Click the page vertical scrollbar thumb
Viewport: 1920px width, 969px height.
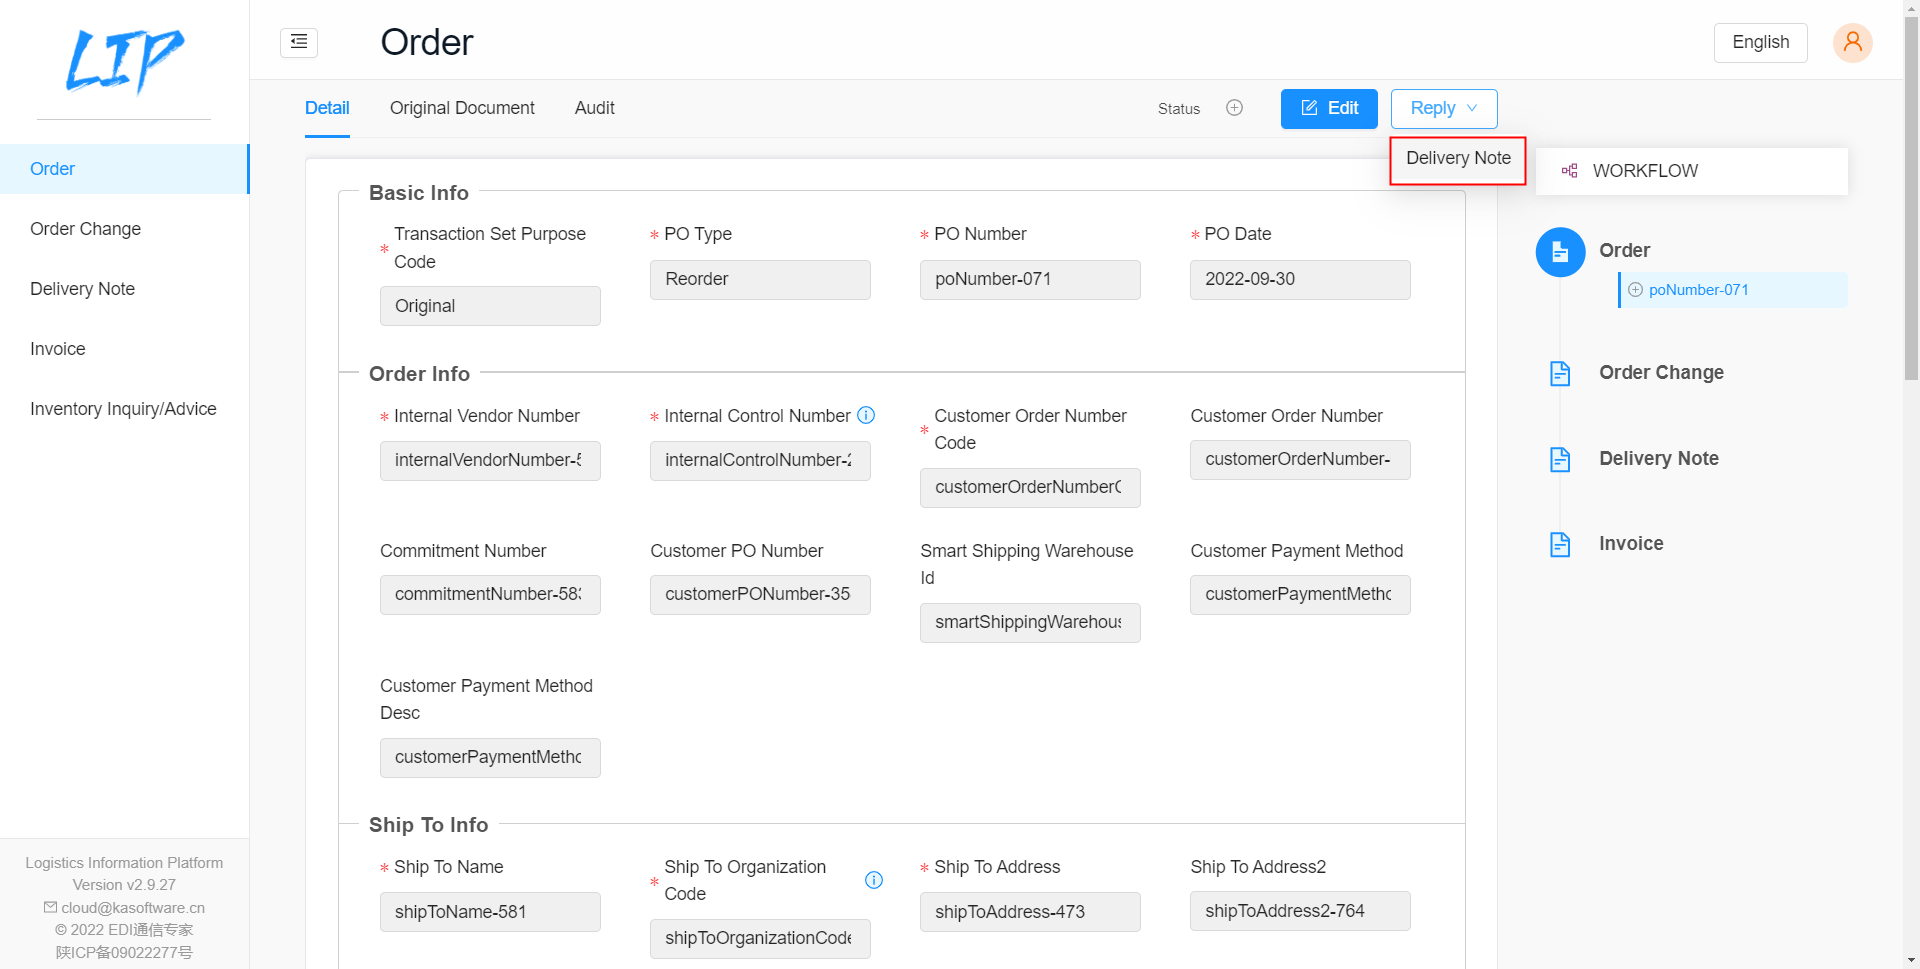click(x=1911, y=198)
